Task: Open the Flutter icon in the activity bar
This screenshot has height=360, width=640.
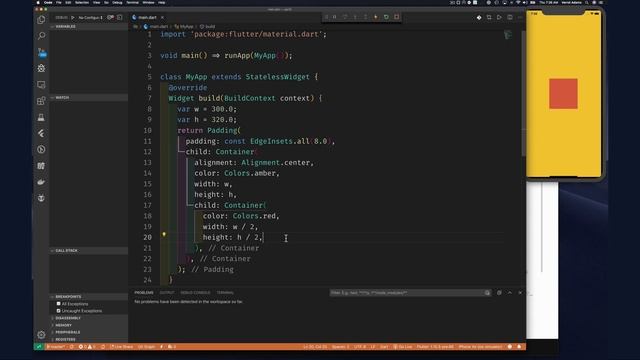Action: coord(41,133)
